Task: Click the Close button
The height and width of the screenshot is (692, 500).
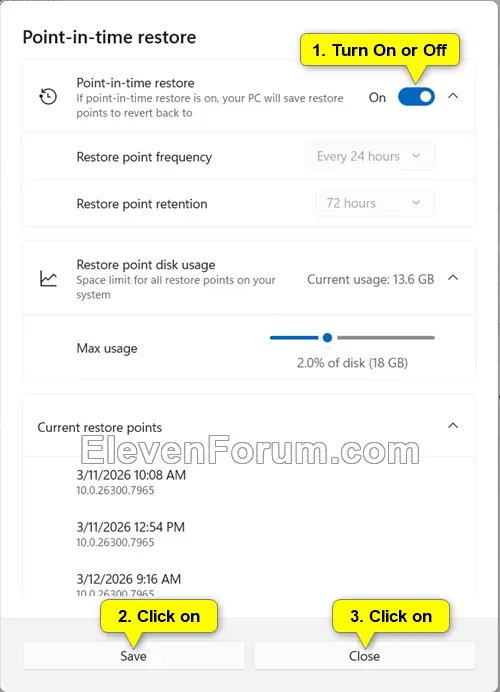Action: tap(365, 656)
